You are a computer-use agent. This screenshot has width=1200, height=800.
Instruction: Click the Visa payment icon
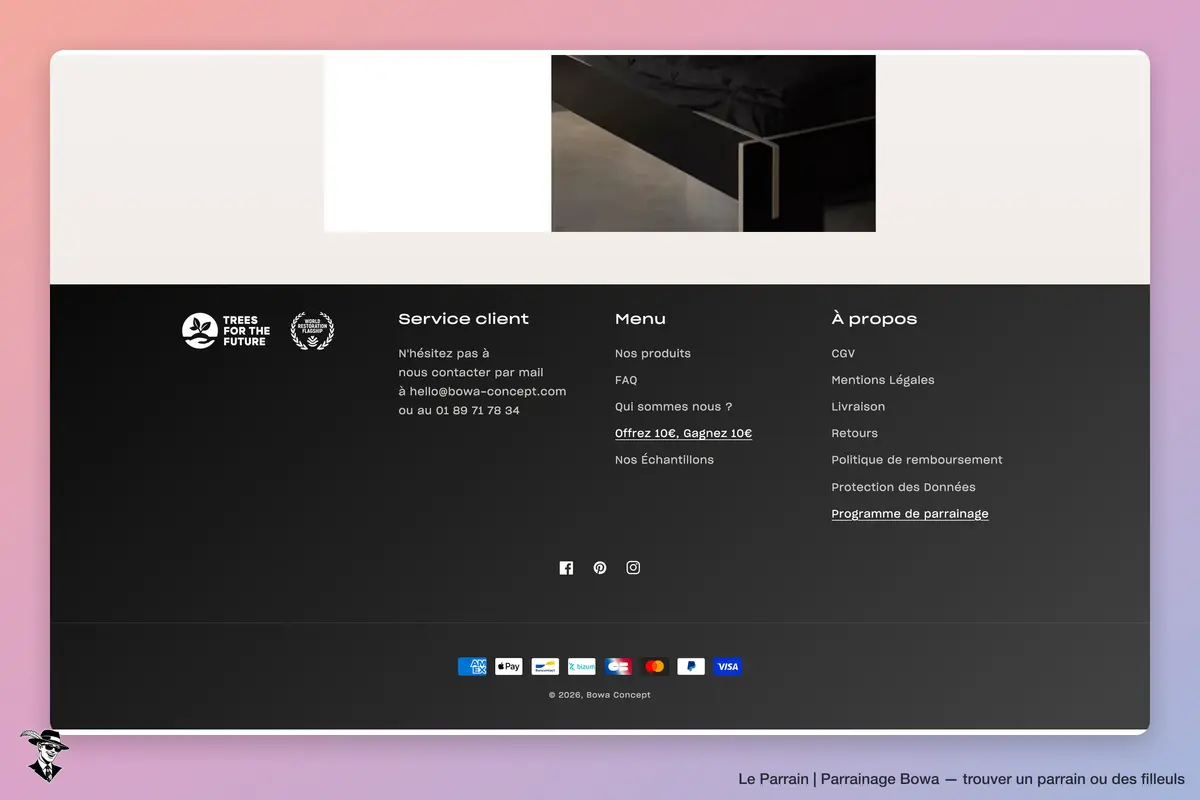(x=728, y=667)
